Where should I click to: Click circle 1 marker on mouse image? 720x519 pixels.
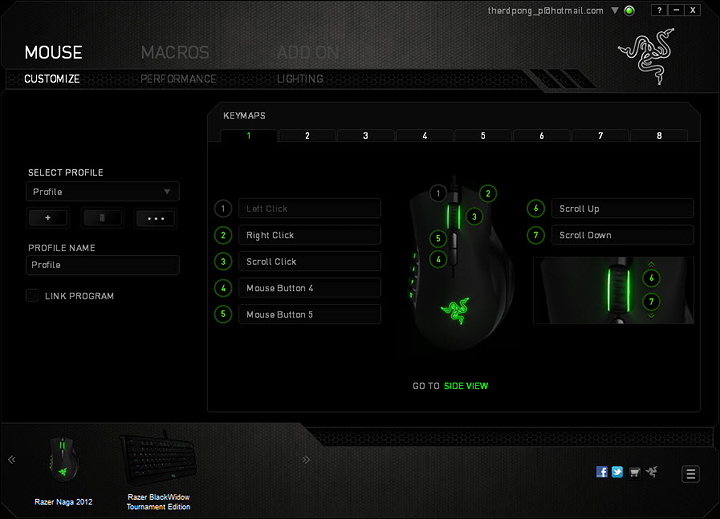[x=438, y=193]
